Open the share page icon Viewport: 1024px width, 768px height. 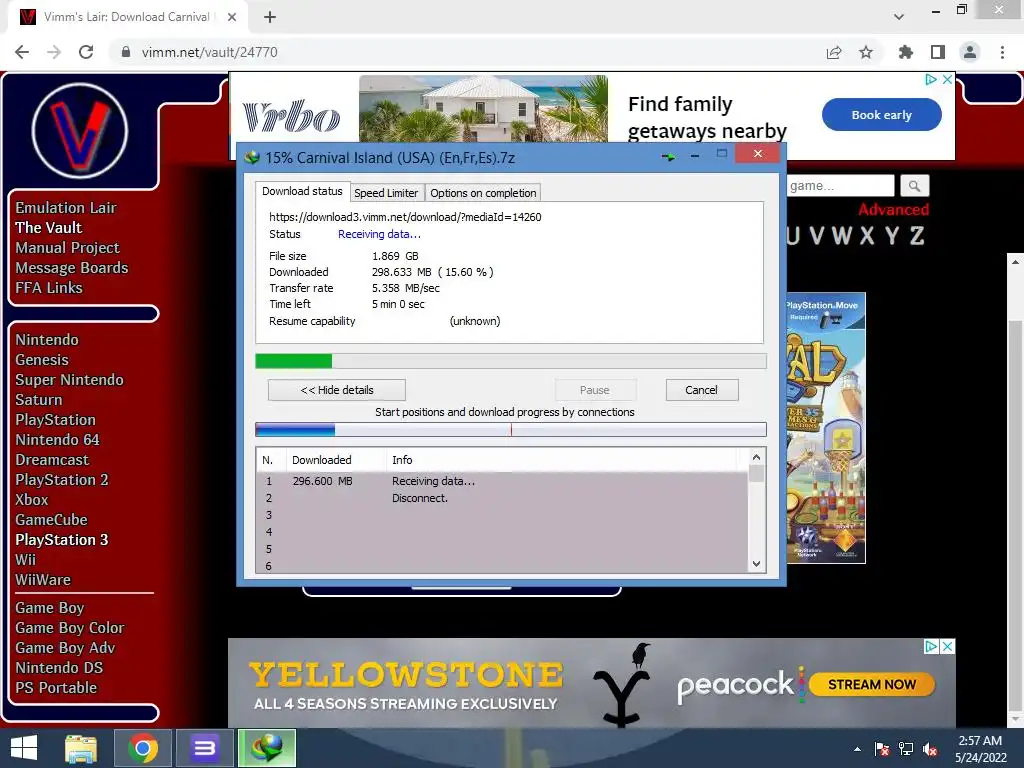pyautogui.click(x=834, y=52)
